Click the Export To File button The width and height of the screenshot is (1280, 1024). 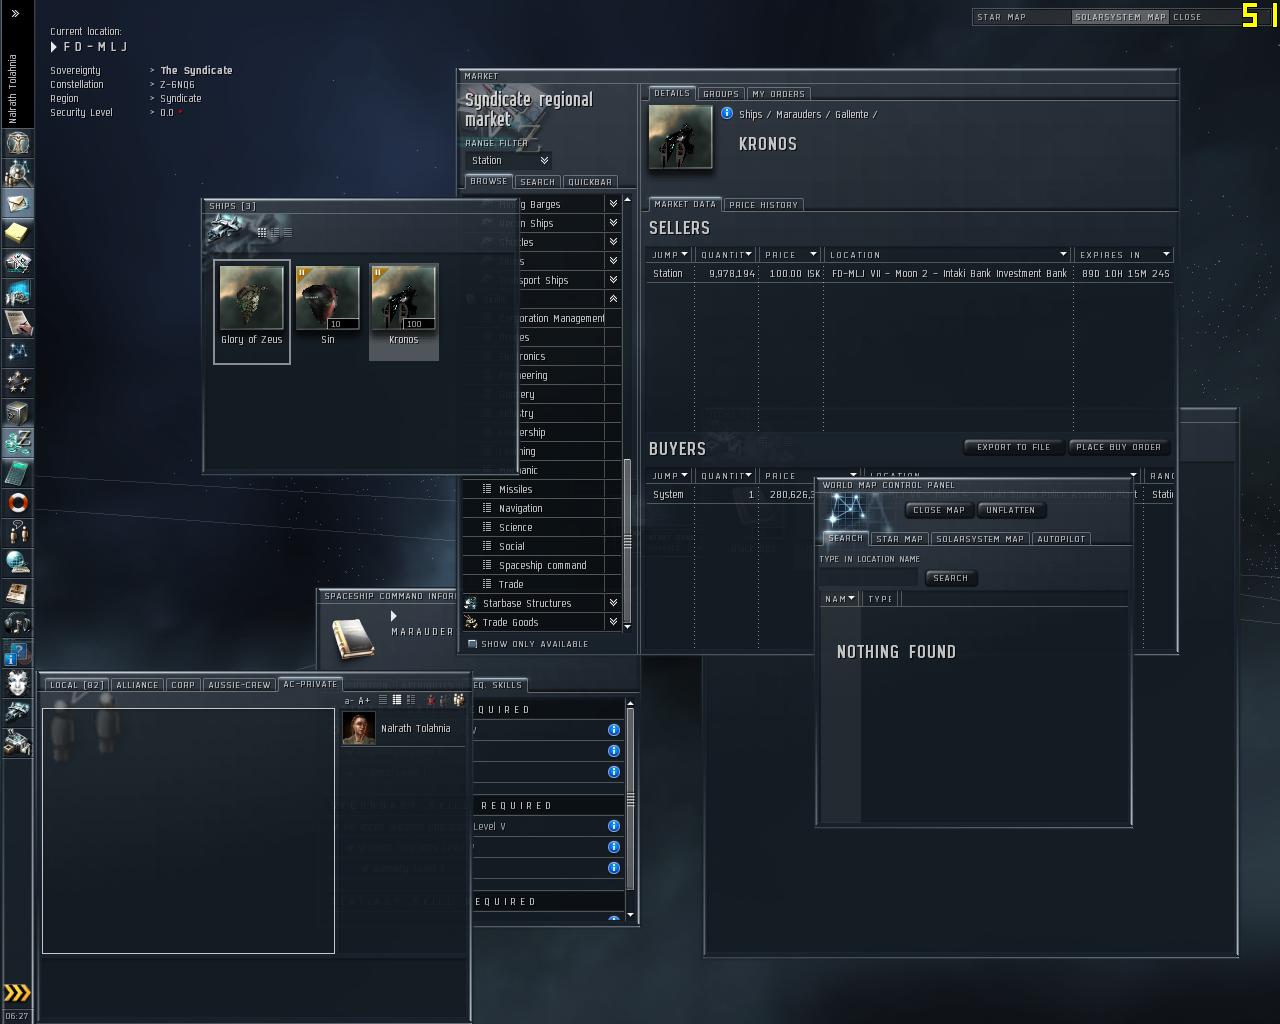point(1013,447)
